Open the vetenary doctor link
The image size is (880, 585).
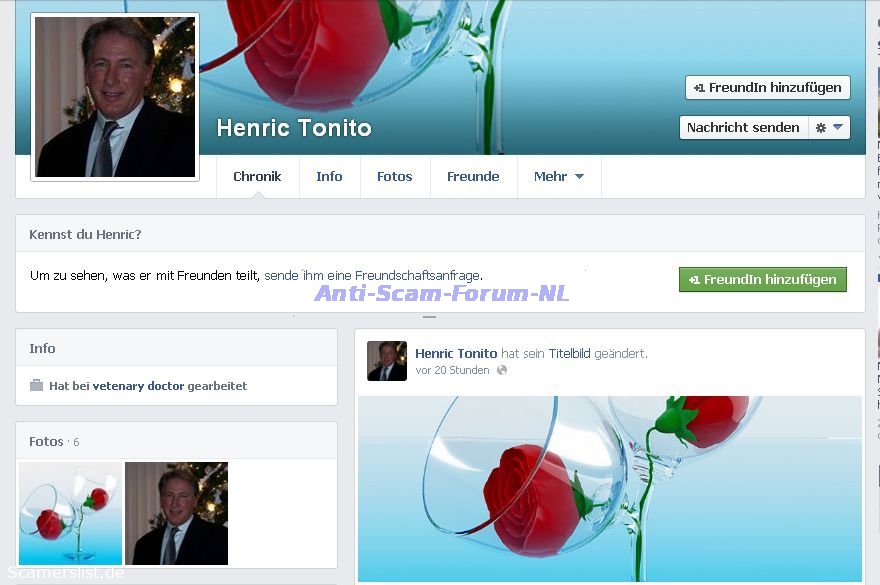[x=138, y=386]
